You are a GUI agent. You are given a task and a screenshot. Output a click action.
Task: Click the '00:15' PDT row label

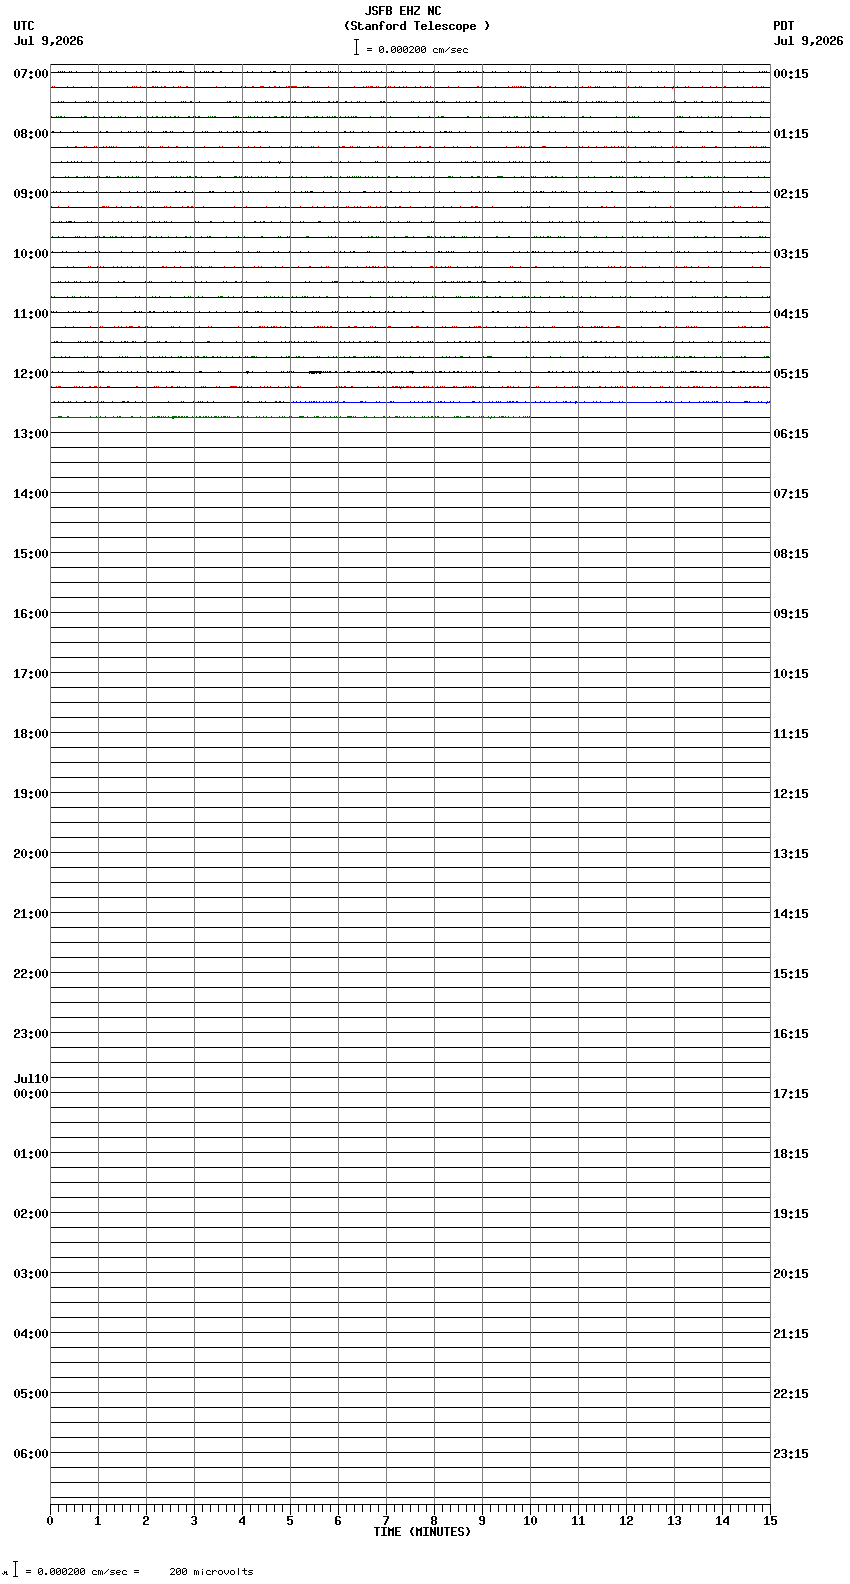[791, 74]
